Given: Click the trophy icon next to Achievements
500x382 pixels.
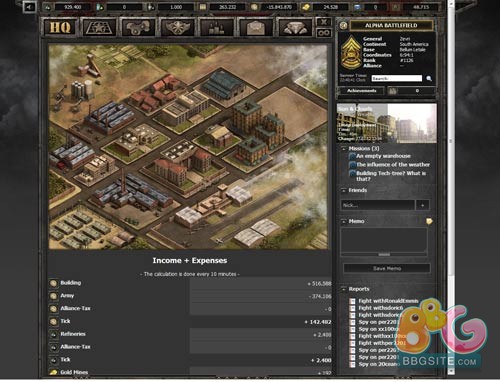Looking at the screenshot, I should pos(393,91).
